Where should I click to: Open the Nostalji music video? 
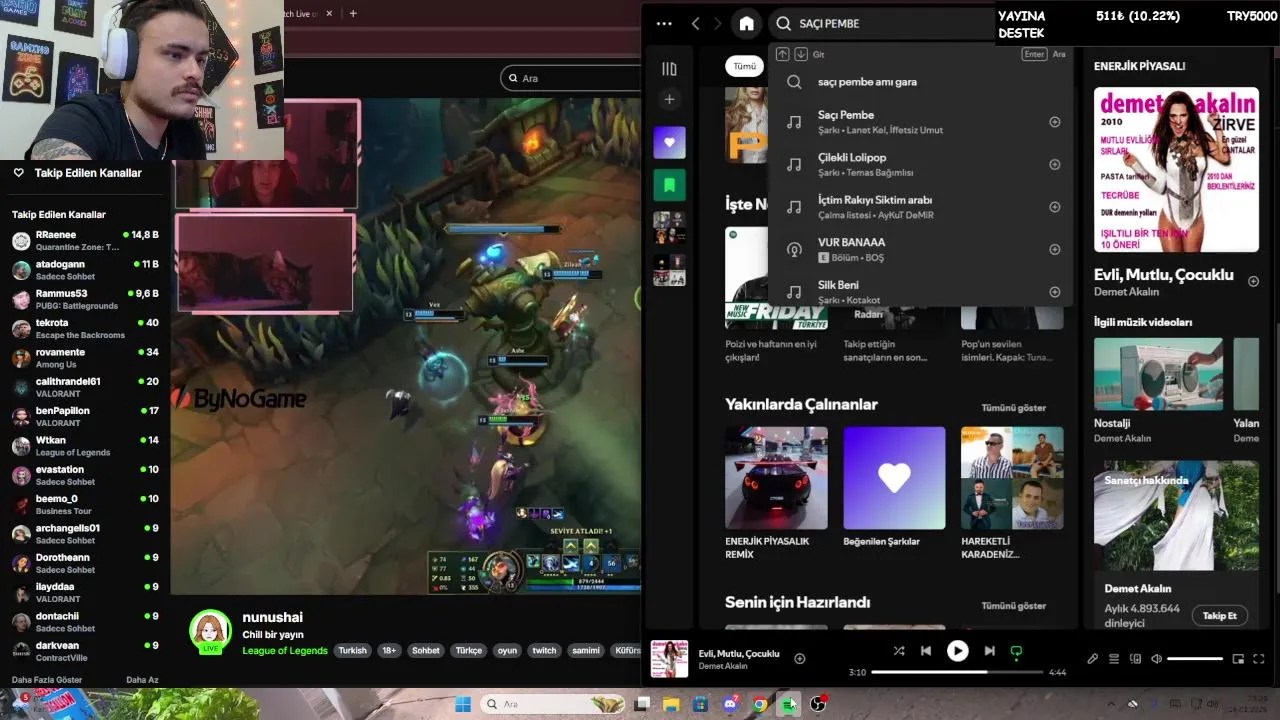[1158, 391]
